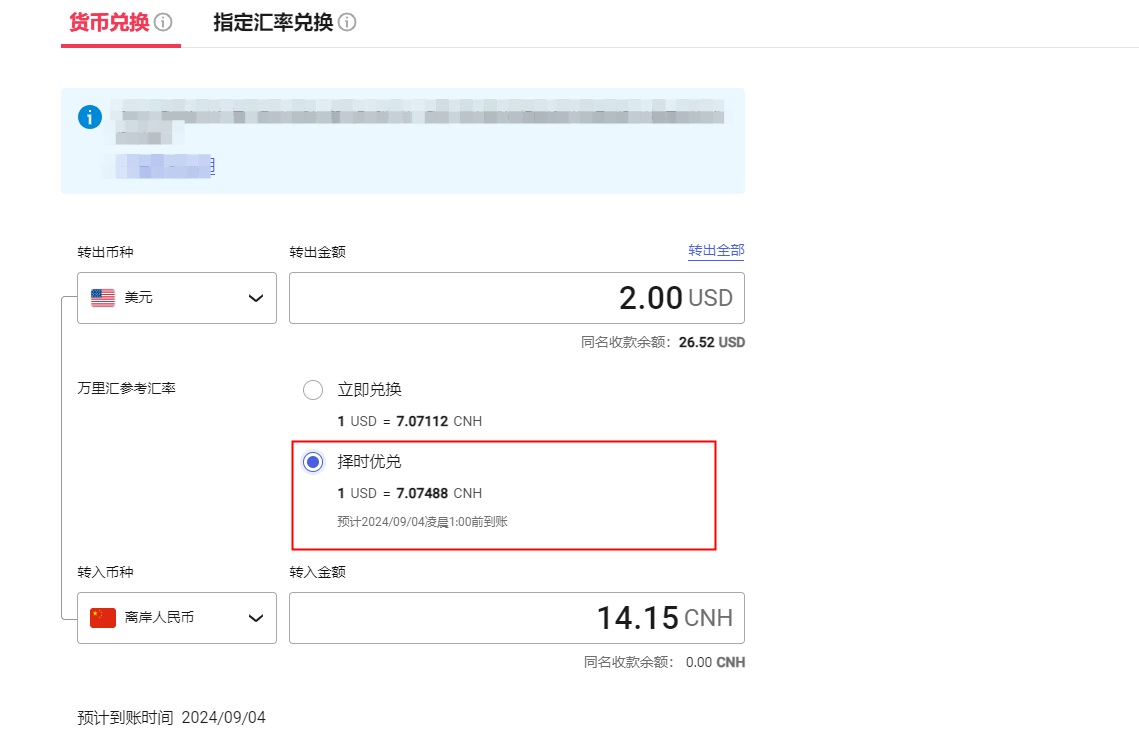This screenshot has height=736, width=1139.
Task: Click info icon beside 货币兑换 tab
Action: (163, 22)
